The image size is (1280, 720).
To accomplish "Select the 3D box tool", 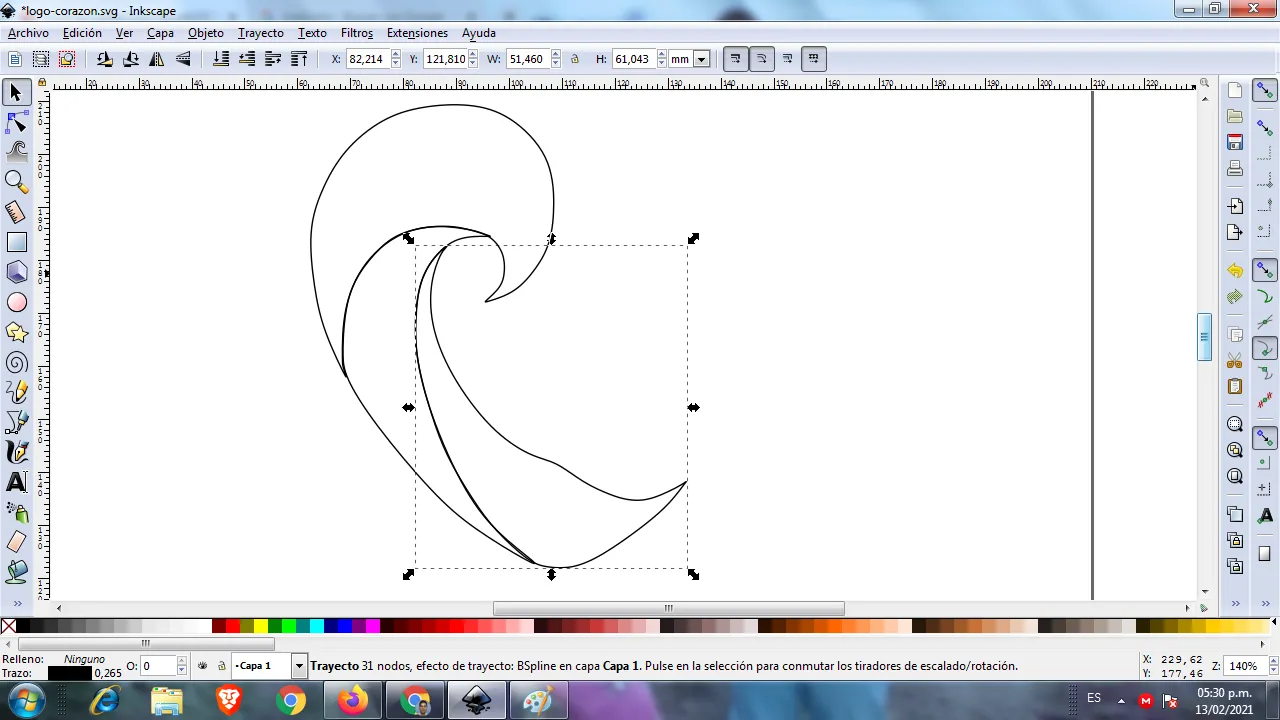I will click(x=16, y=272).
